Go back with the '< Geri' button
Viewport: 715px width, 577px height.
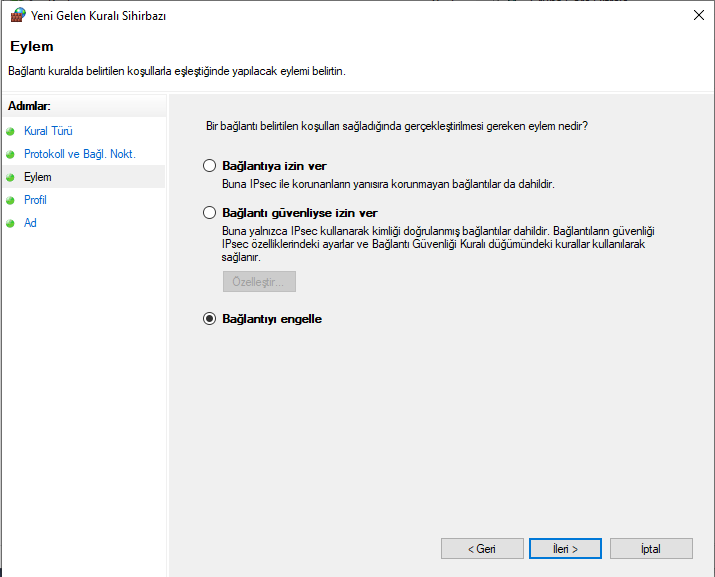tap(482, 549)
